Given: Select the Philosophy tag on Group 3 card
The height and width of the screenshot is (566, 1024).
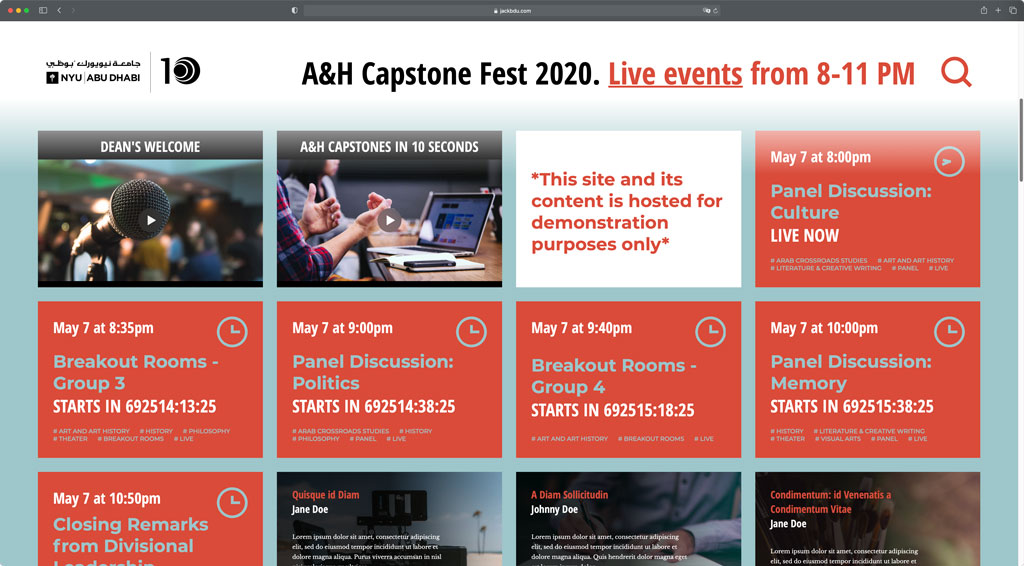Looking at the screenshot, I should (x=206, y=431).
